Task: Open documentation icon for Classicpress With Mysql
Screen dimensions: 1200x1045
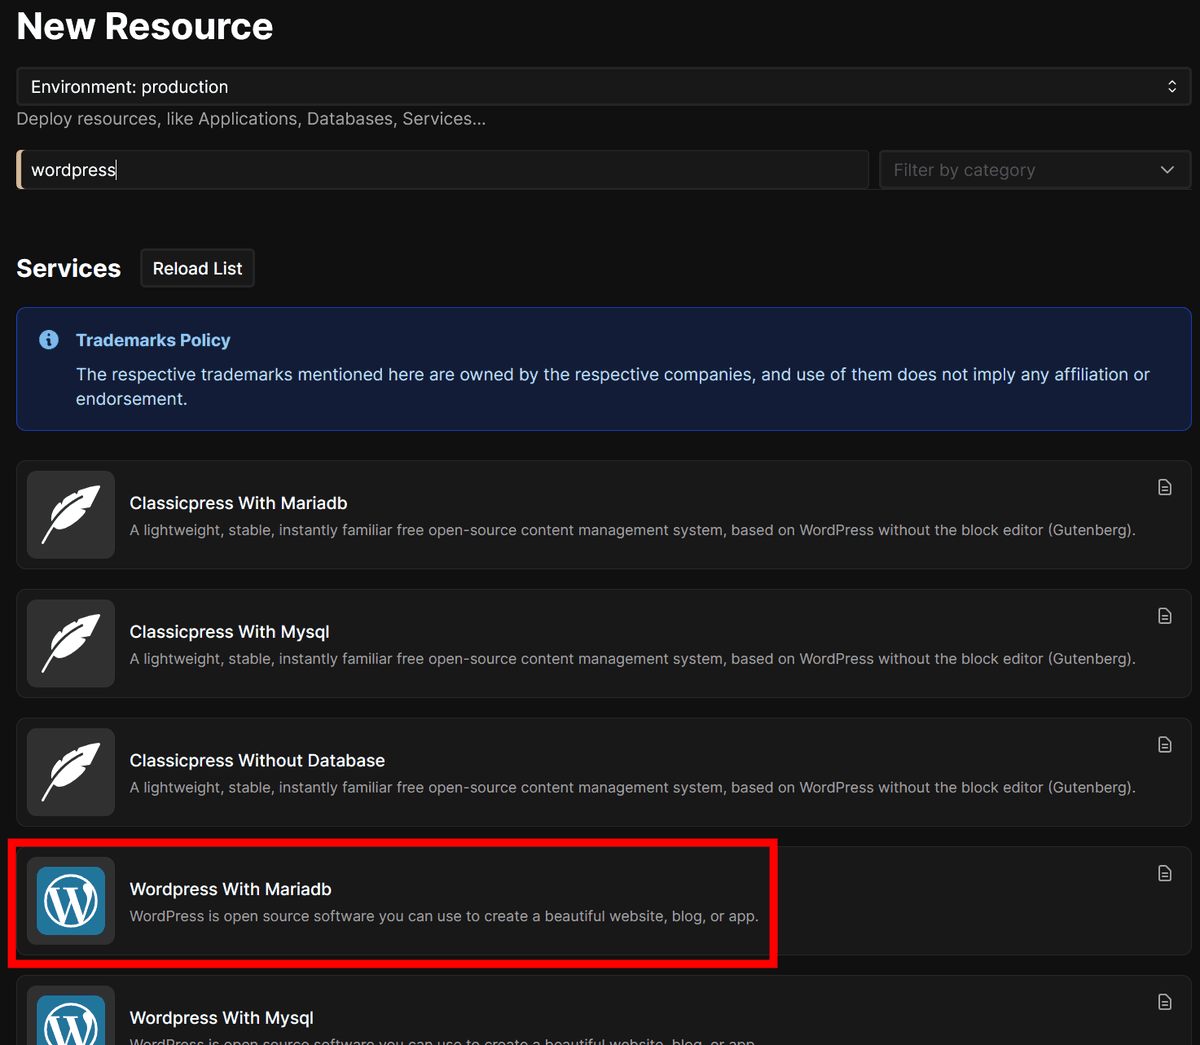Action: pyautogui.click(x=1165, y=616)
